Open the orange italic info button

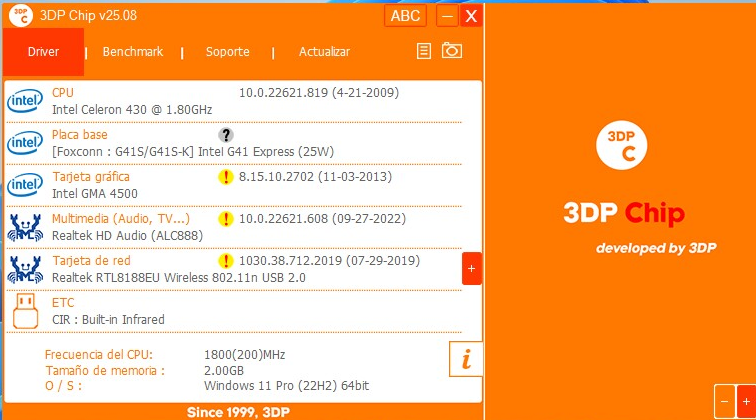[x=466, y=358]
